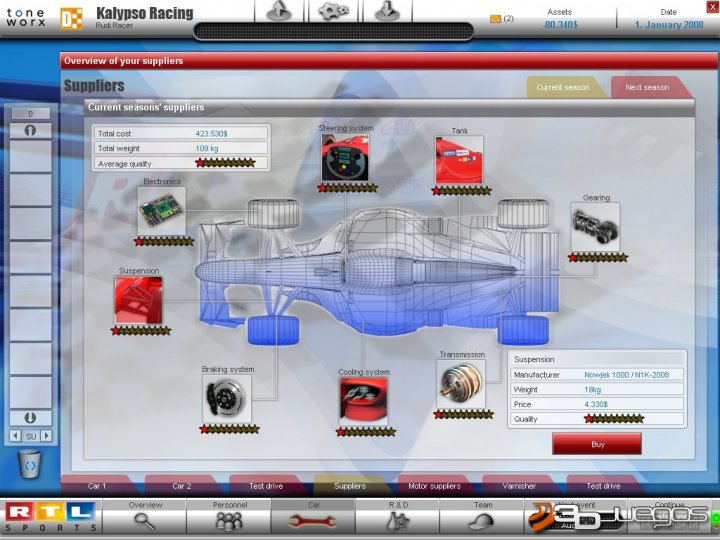Go to the Varnisher tab
The image size is (720, 540).
point(517,486)
